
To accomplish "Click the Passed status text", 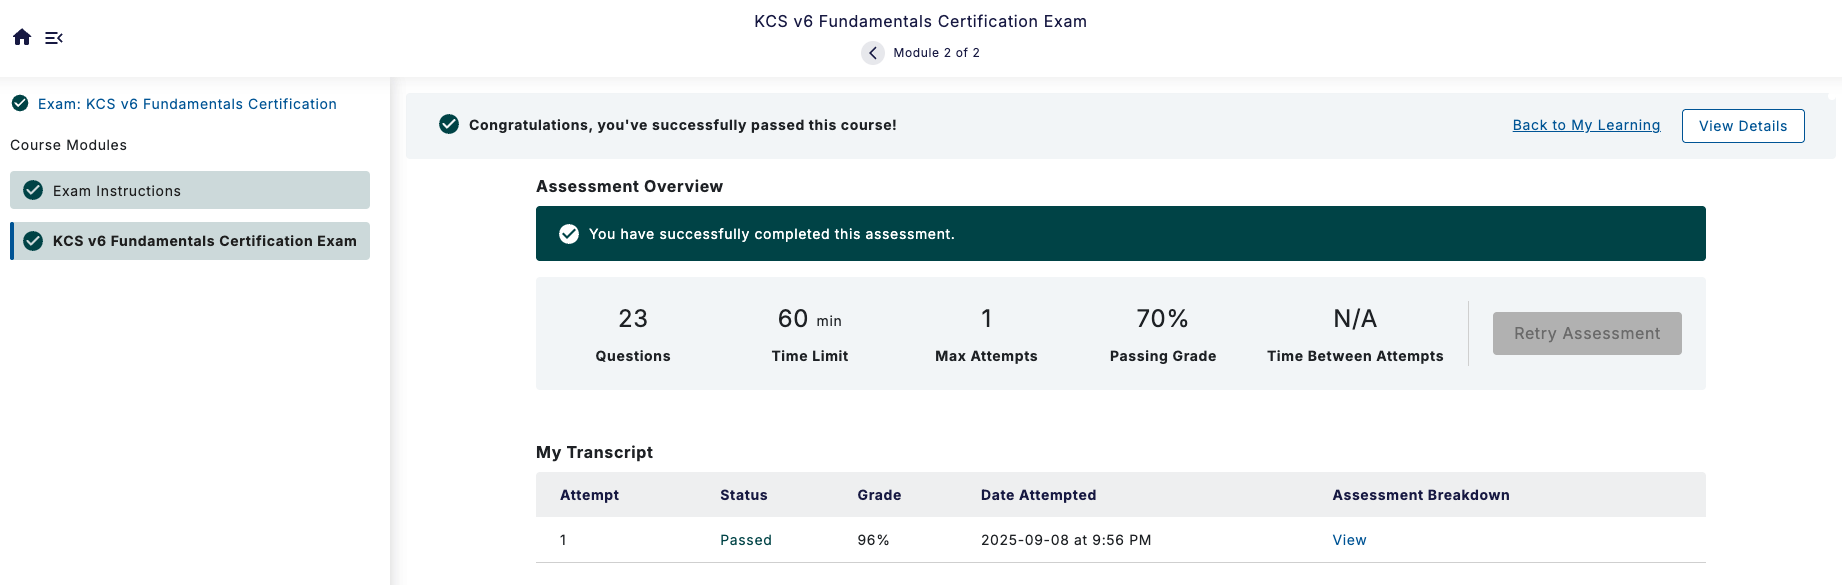I will coord(746,540).
